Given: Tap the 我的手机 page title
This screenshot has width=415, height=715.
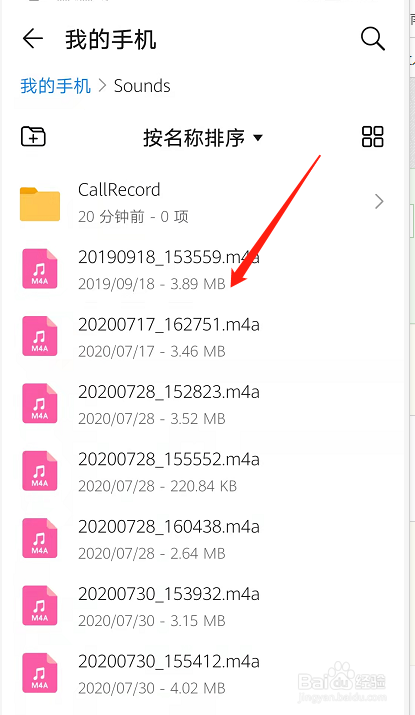Looking at the screenshot, I should (111, 39).
